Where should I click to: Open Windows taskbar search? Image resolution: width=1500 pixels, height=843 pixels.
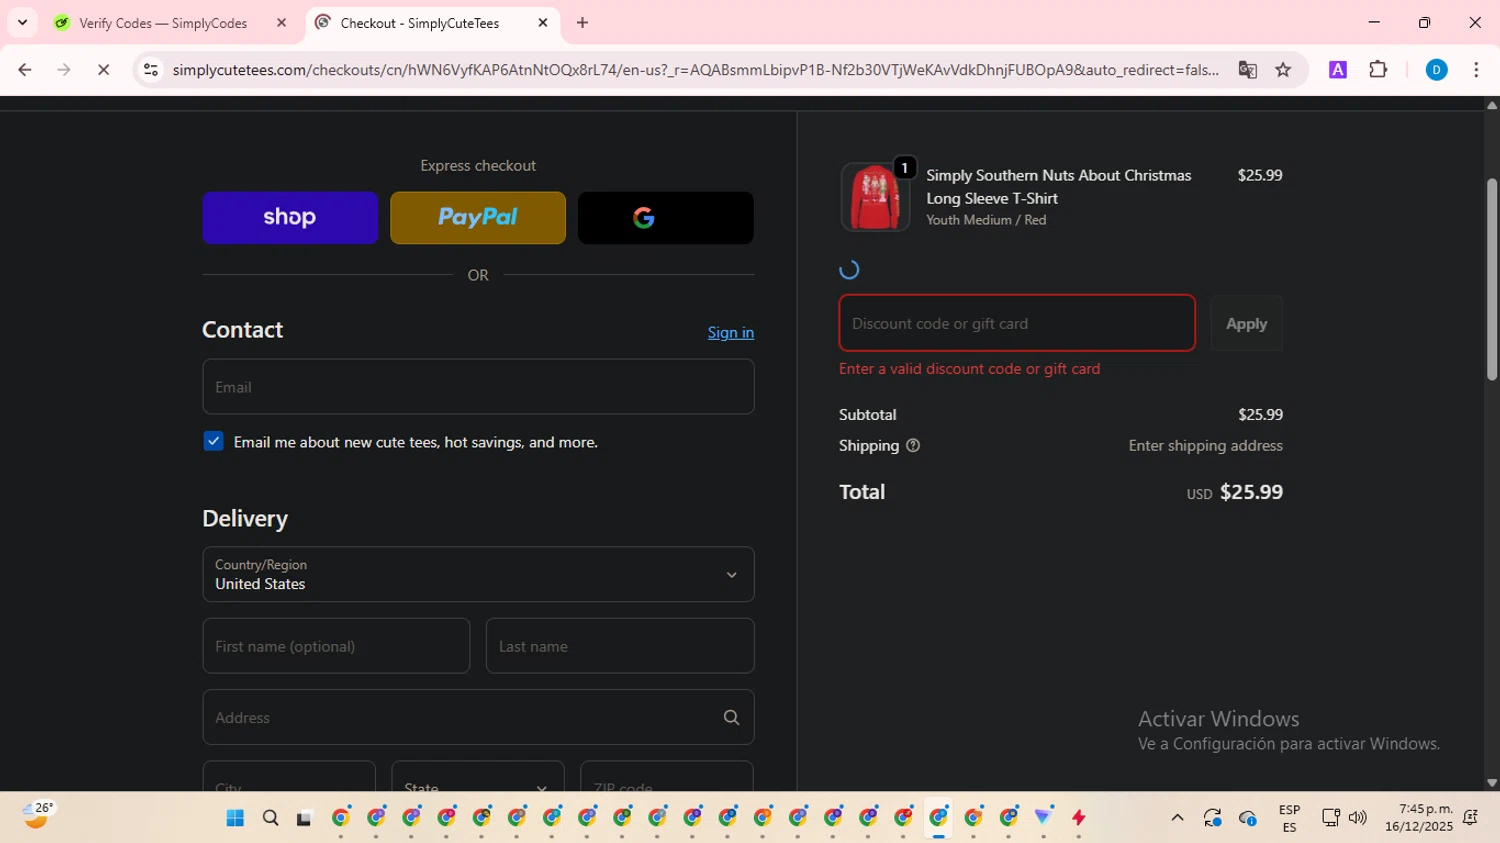(270, 818)
